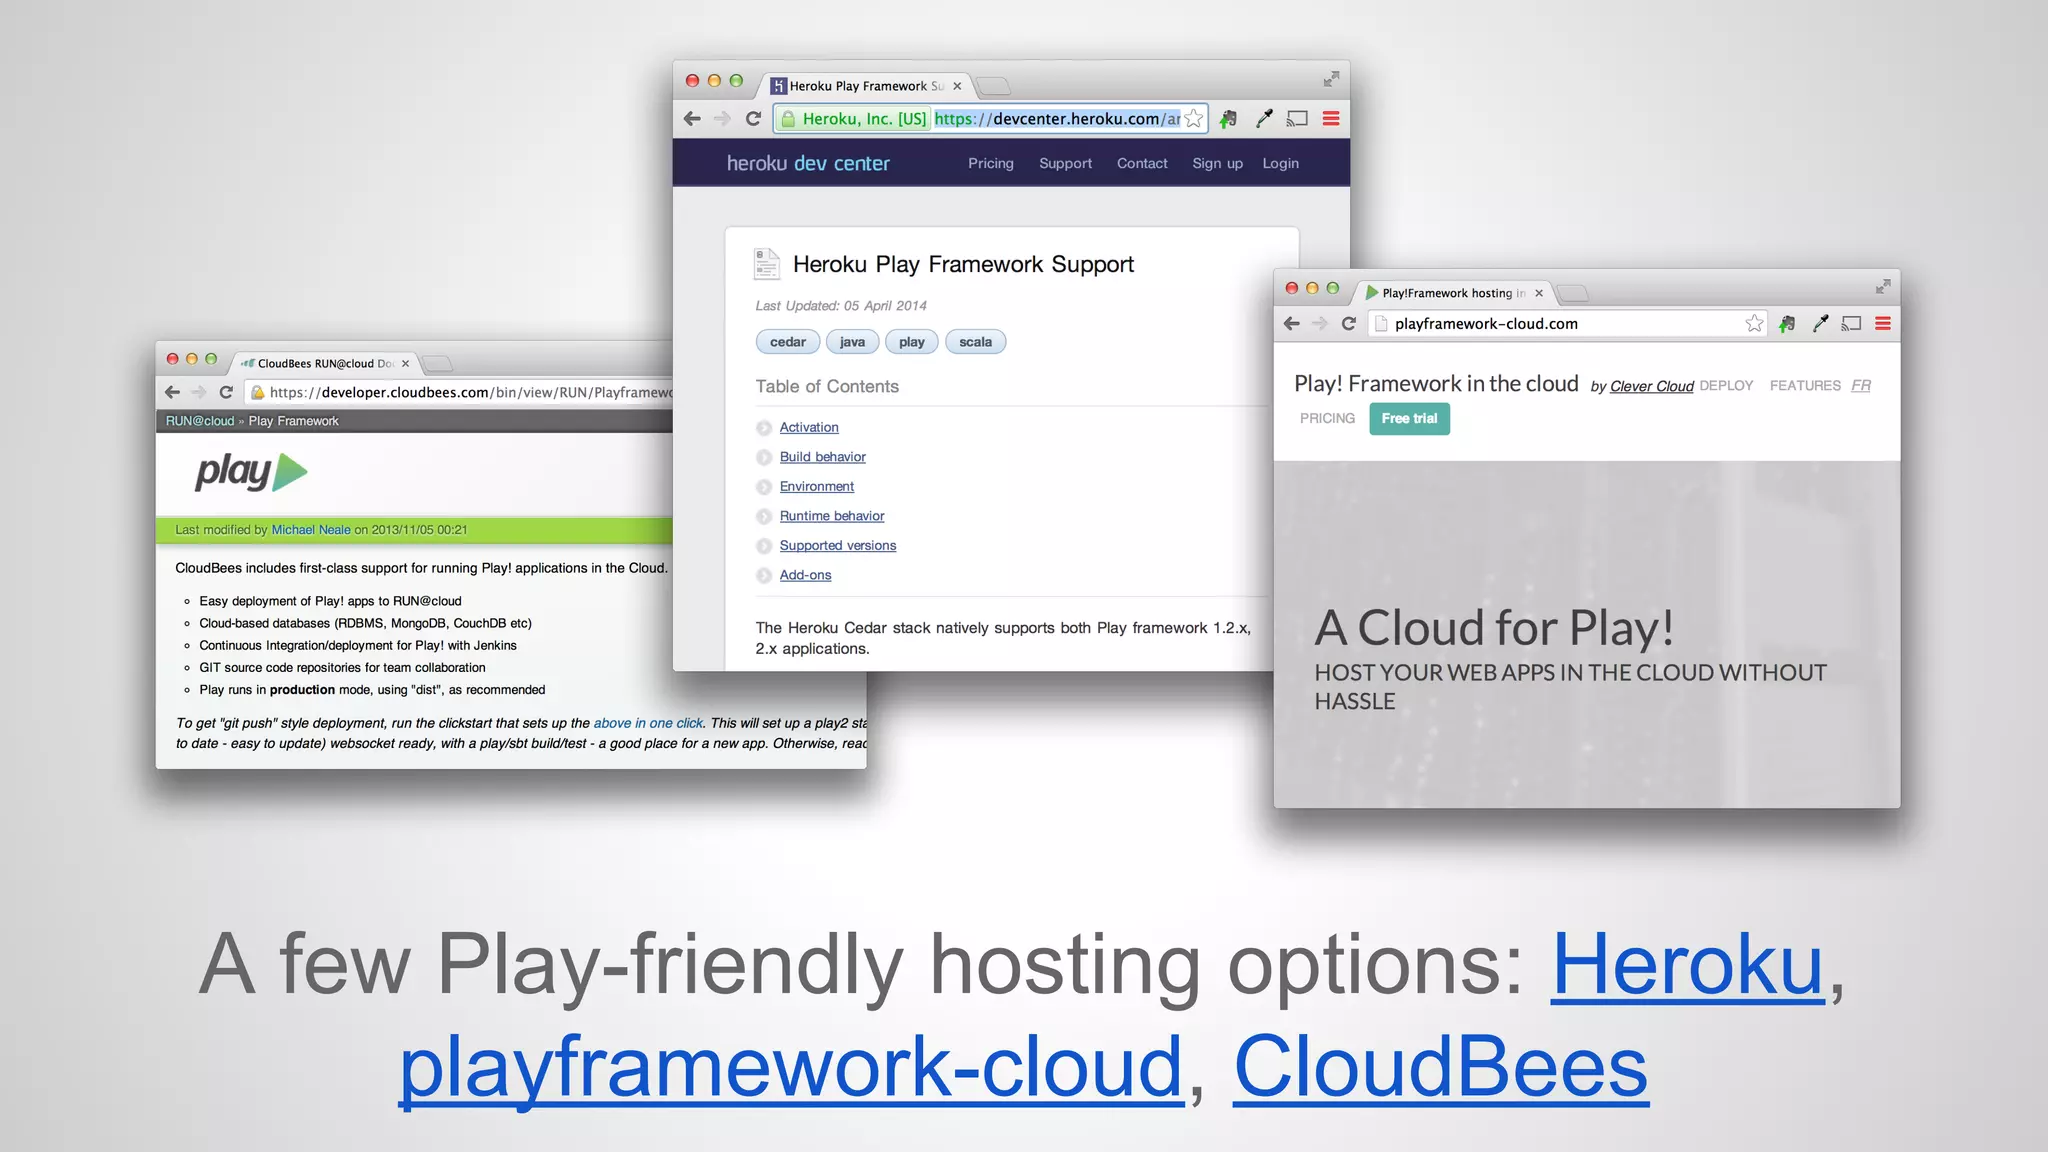Open the Clever Cloud link

click(1651, 387)
